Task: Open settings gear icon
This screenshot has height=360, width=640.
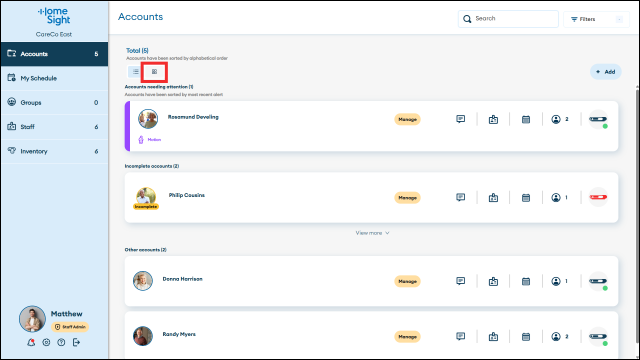Action: pos(46,342)
